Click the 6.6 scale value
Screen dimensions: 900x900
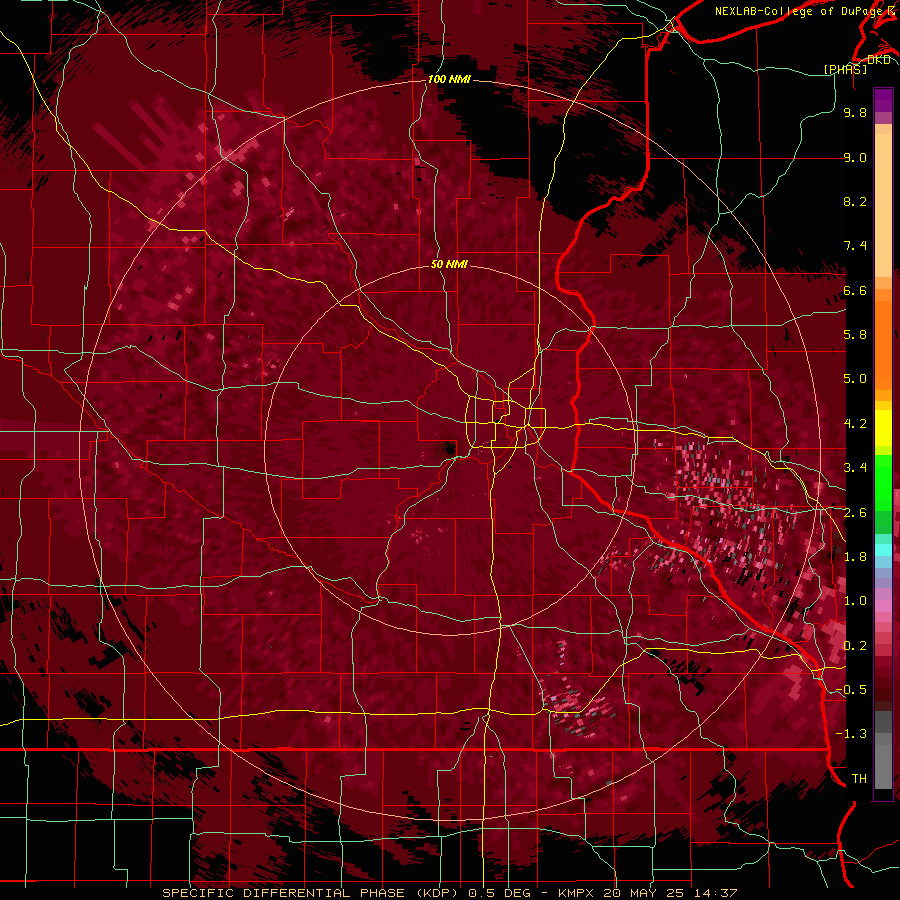coord(855,290)
